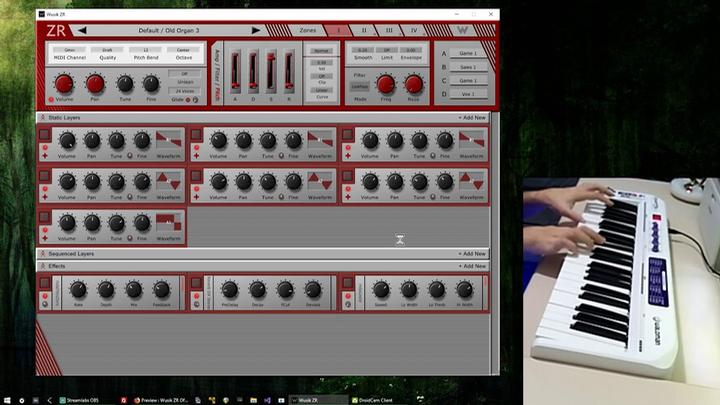The image size is (720, 405).
Task: Toggle enable box on the Speed effect
Action: 348,282
